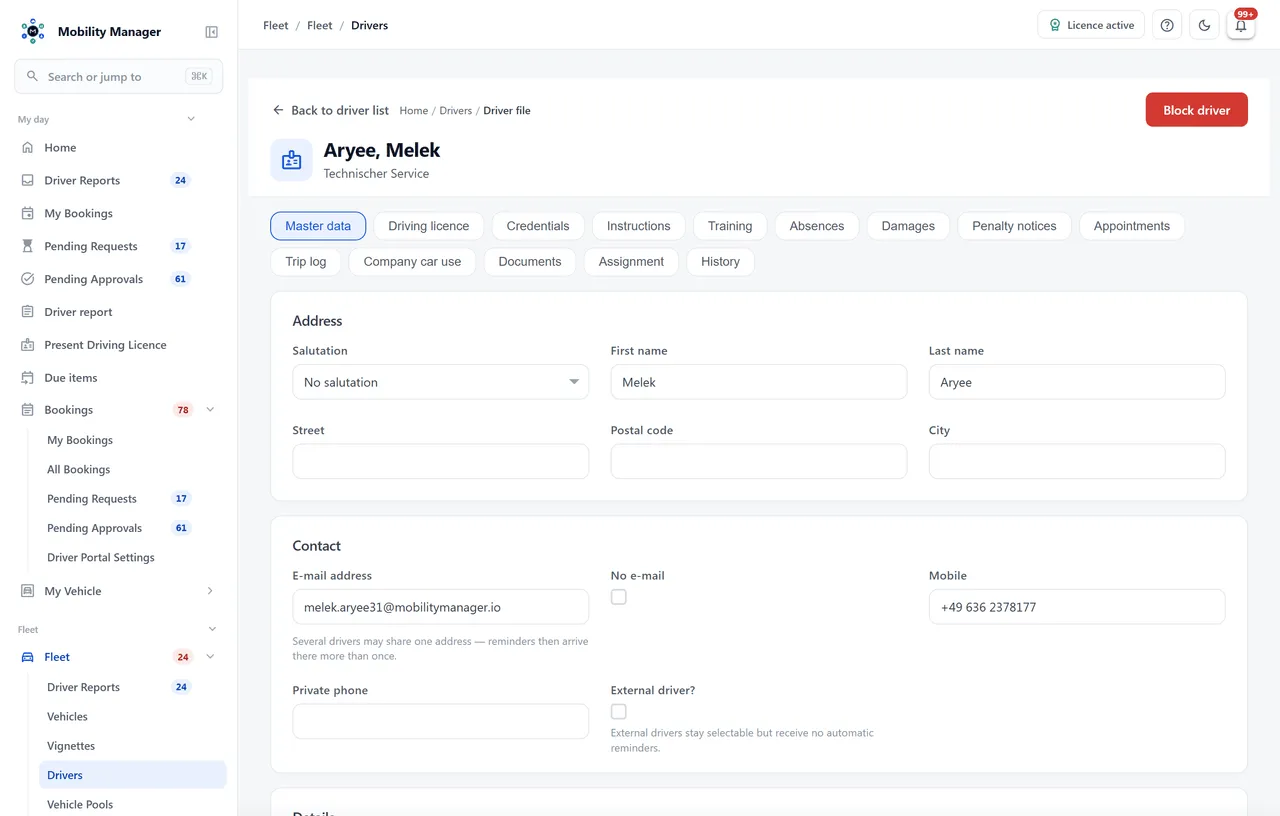This screenshot has width=1280, height=816.
Task: Open the Assignment tab
Action: [631, 262]
